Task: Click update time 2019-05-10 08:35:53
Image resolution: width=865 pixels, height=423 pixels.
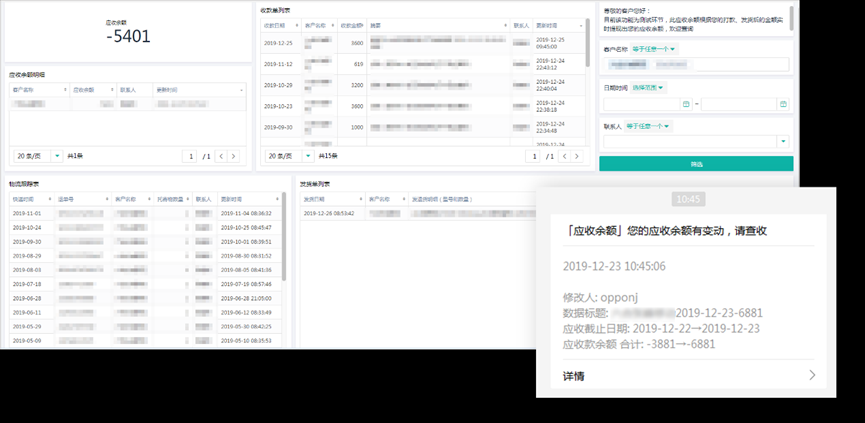Action: point(246,341)
